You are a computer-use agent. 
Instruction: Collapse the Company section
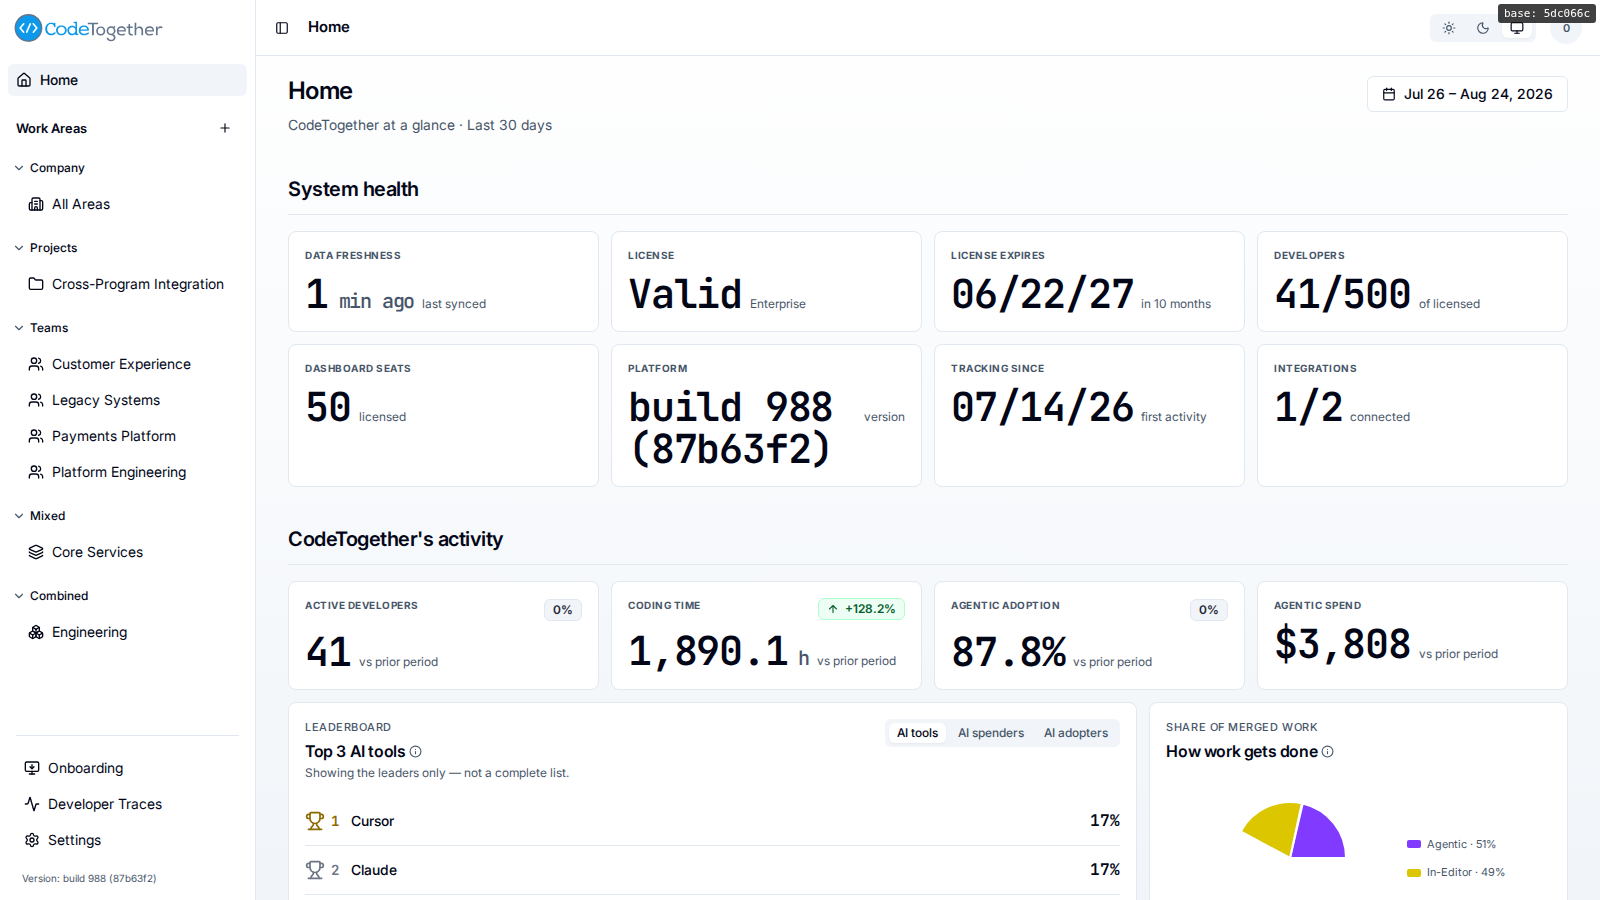tap(50, 168)
